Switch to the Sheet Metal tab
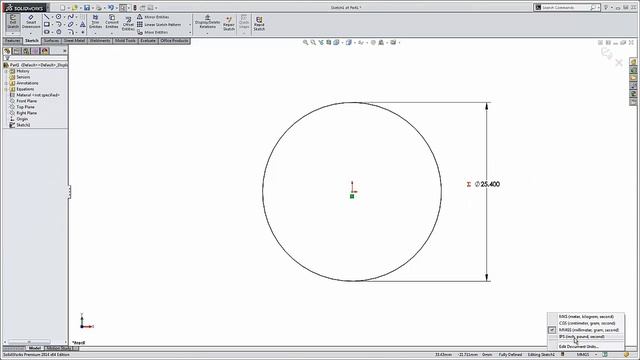 click(x=74, y=41)
